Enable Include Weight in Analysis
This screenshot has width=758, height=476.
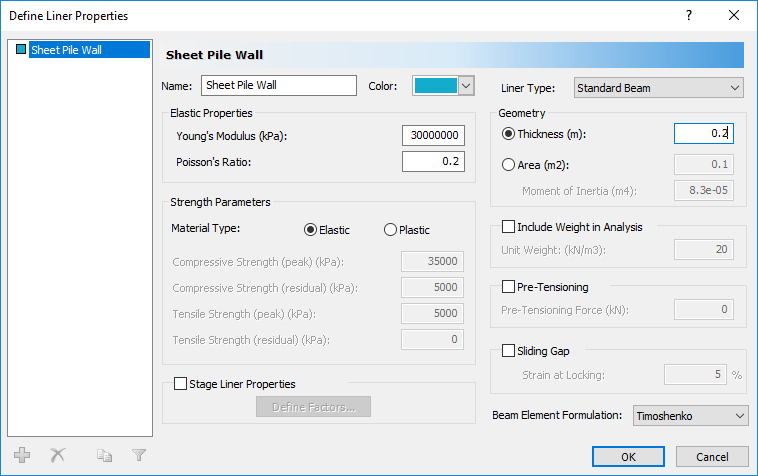509,227
